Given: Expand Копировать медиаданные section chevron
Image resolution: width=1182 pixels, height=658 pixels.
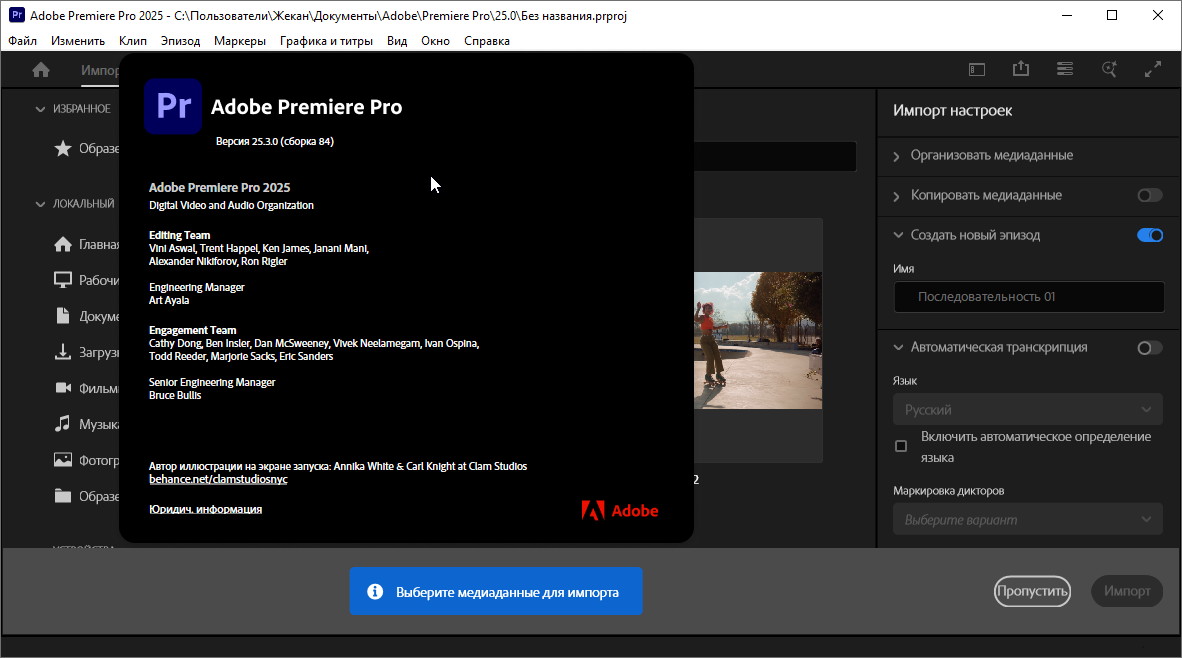Looking at the screenshot, I should coord(896,196).
